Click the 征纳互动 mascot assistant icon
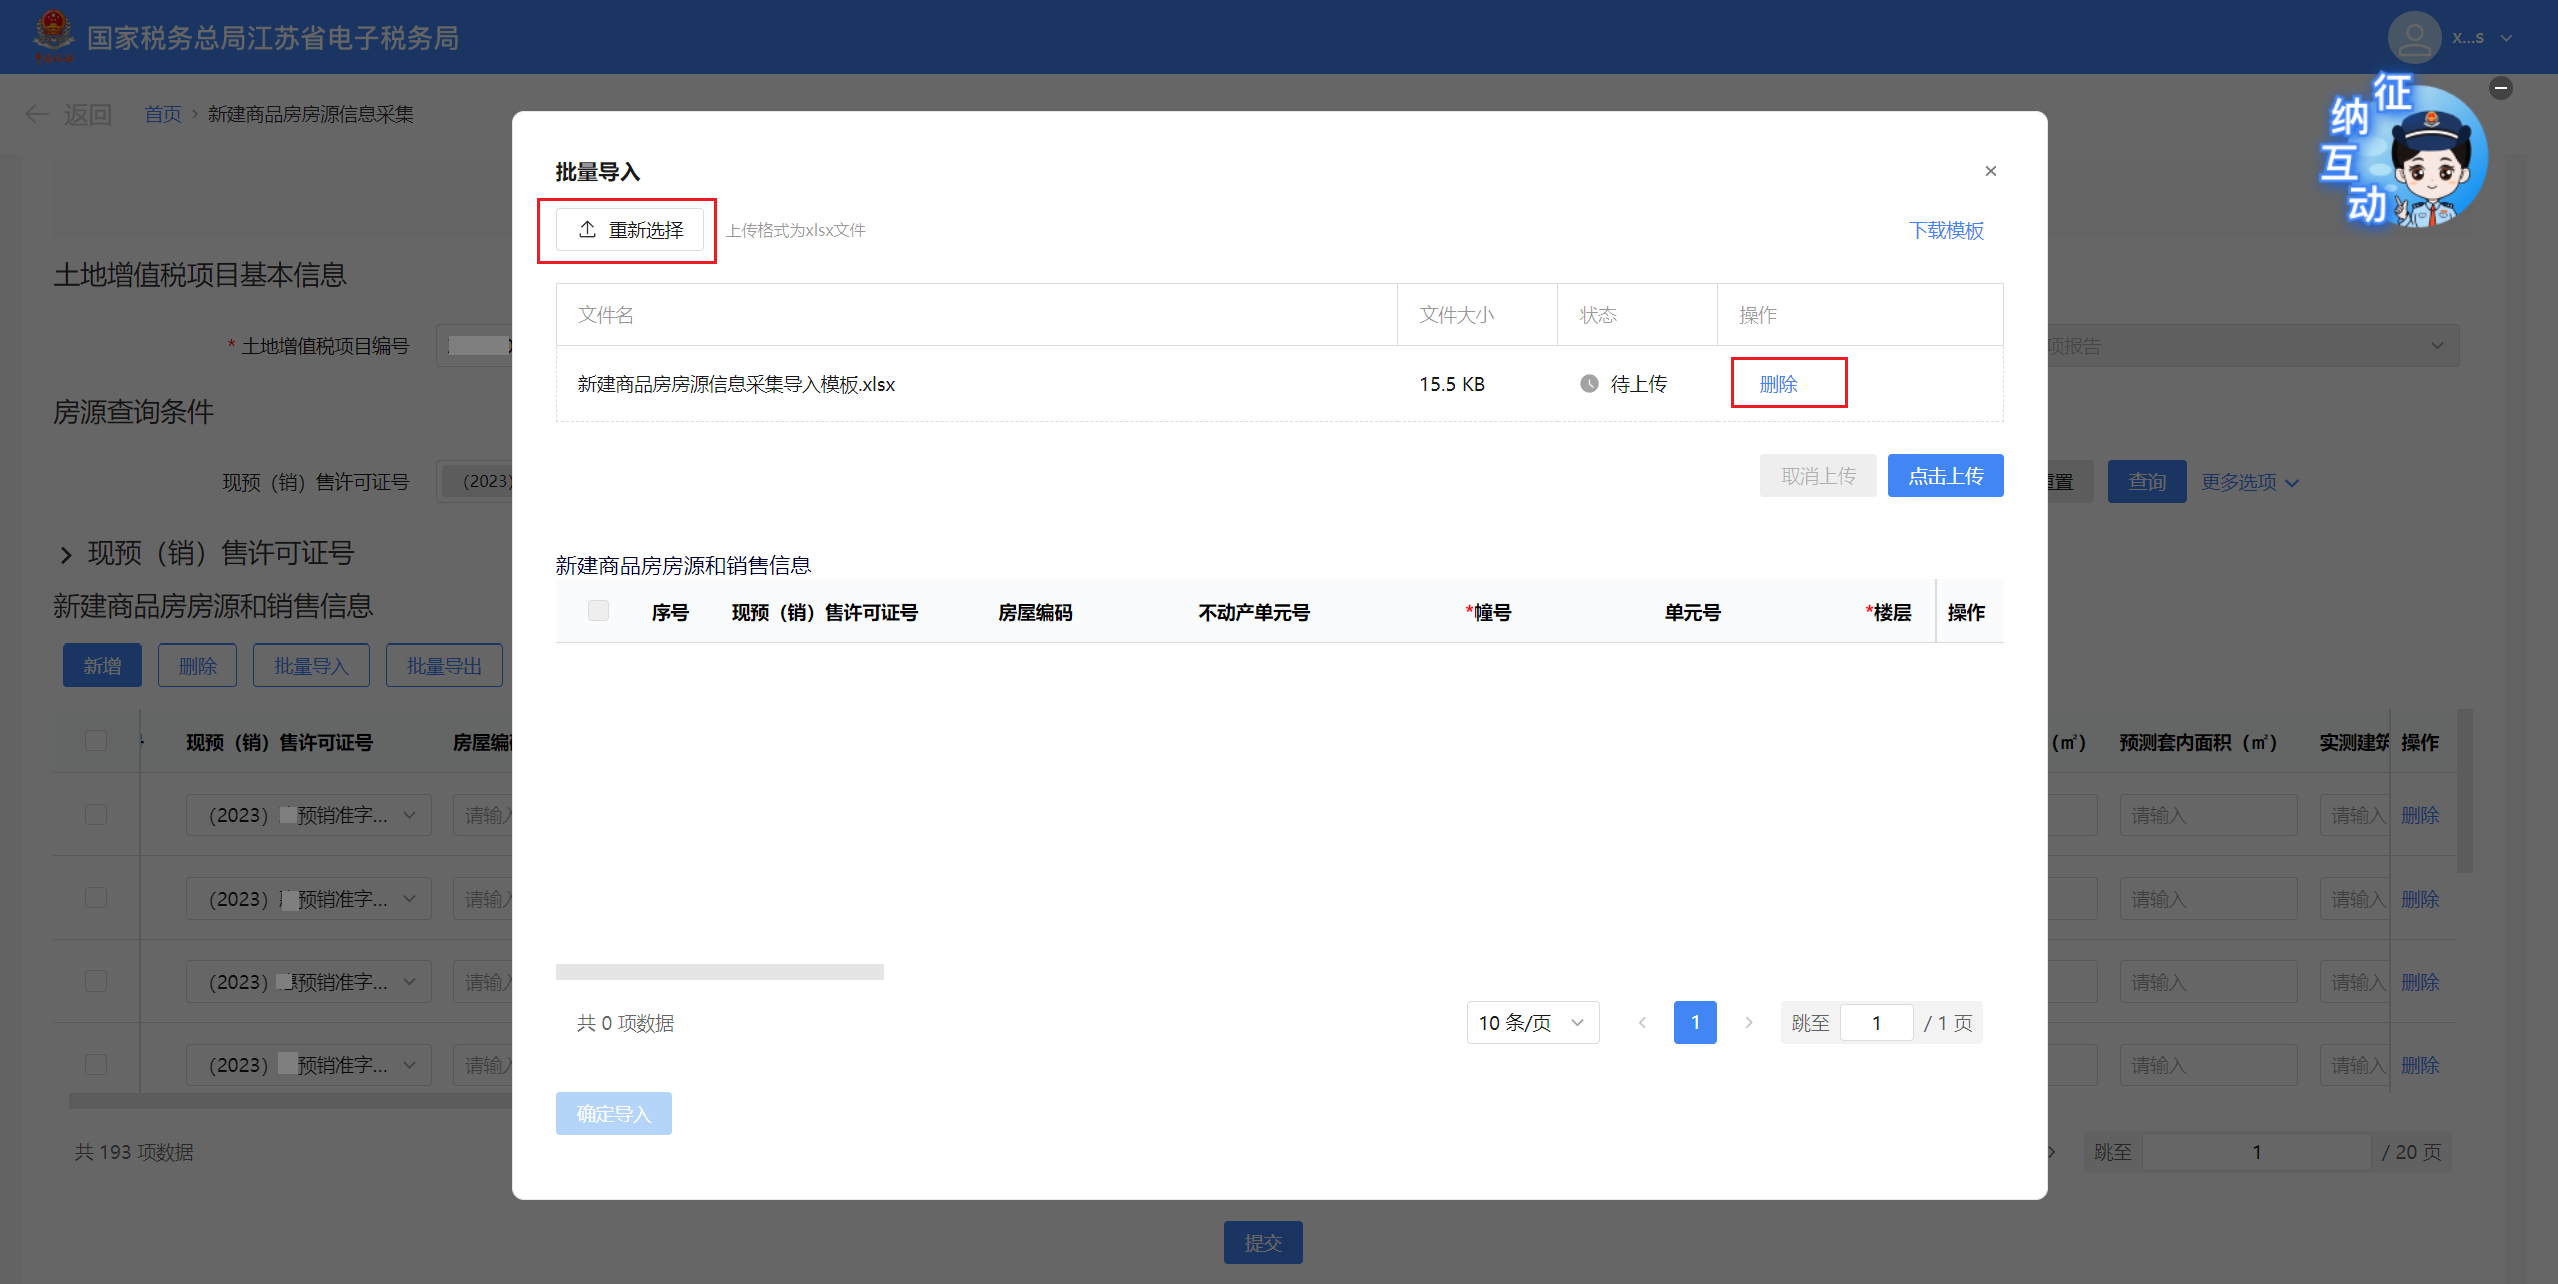Viewport: 2558px width, 1284px height. pyautogui.click(x=2428, y=163)
